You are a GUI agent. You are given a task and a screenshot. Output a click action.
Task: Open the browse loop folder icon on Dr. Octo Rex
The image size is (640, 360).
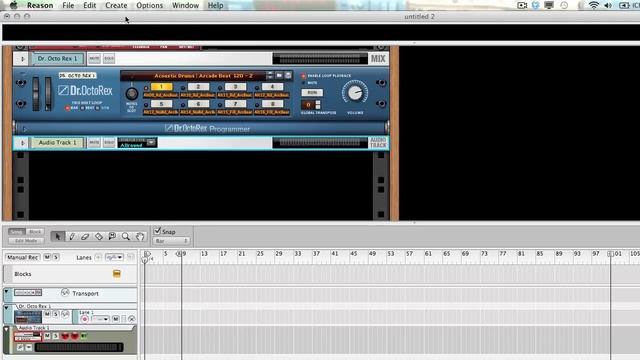(x=279, y=76)
